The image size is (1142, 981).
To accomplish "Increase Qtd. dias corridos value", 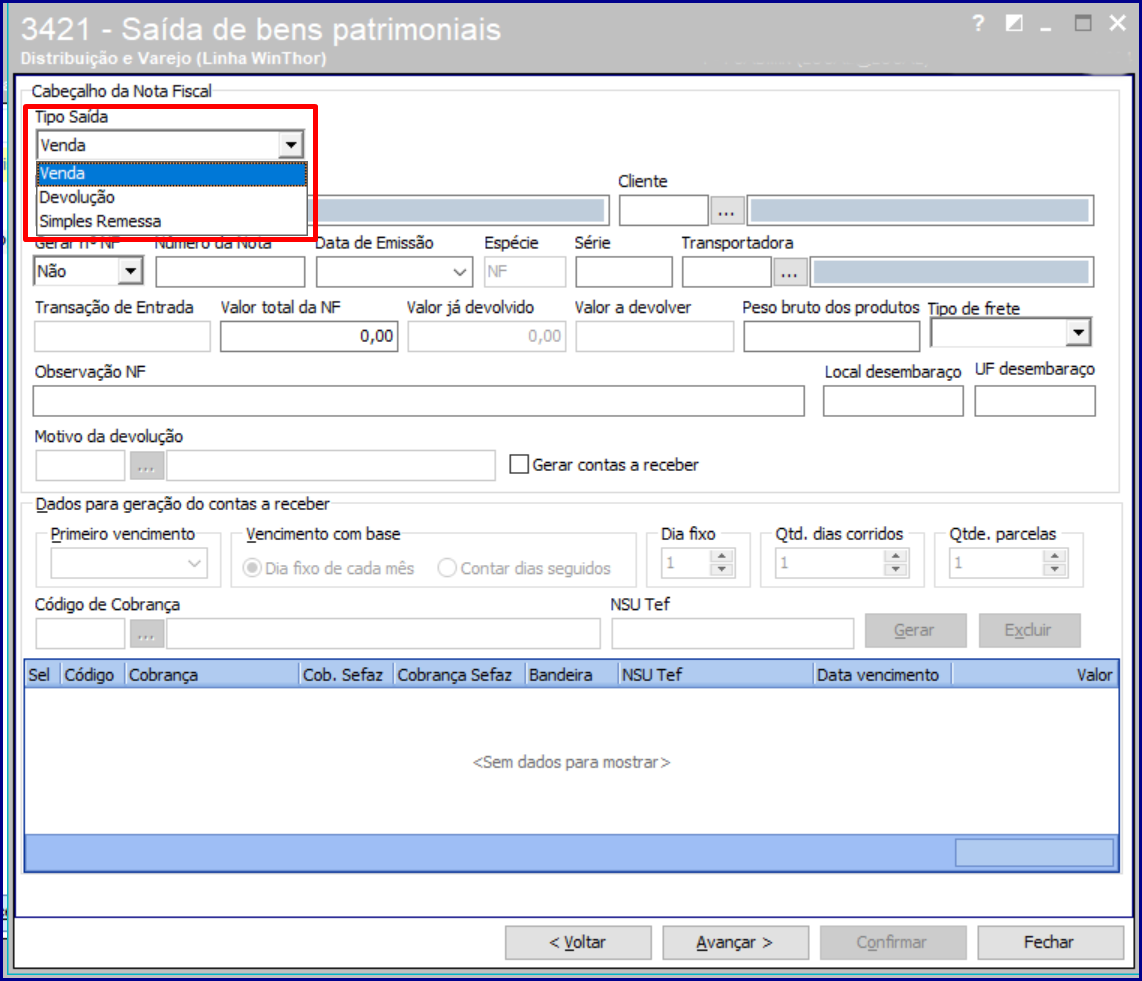I will coord(896,556).
